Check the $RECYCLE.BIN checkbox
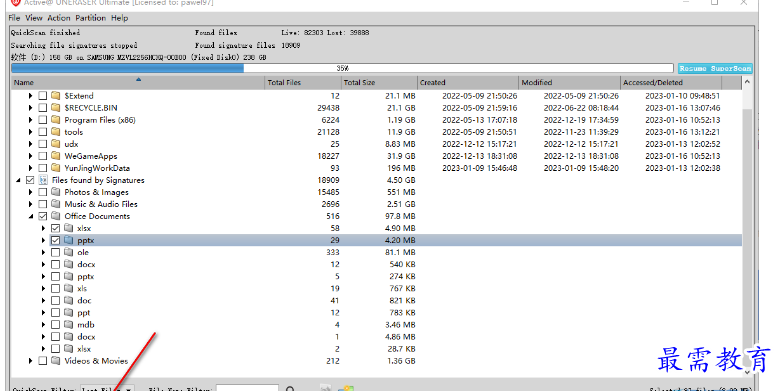Image resolution: width=779 pixels, height=391 pixels. click(x=43, y=107)
